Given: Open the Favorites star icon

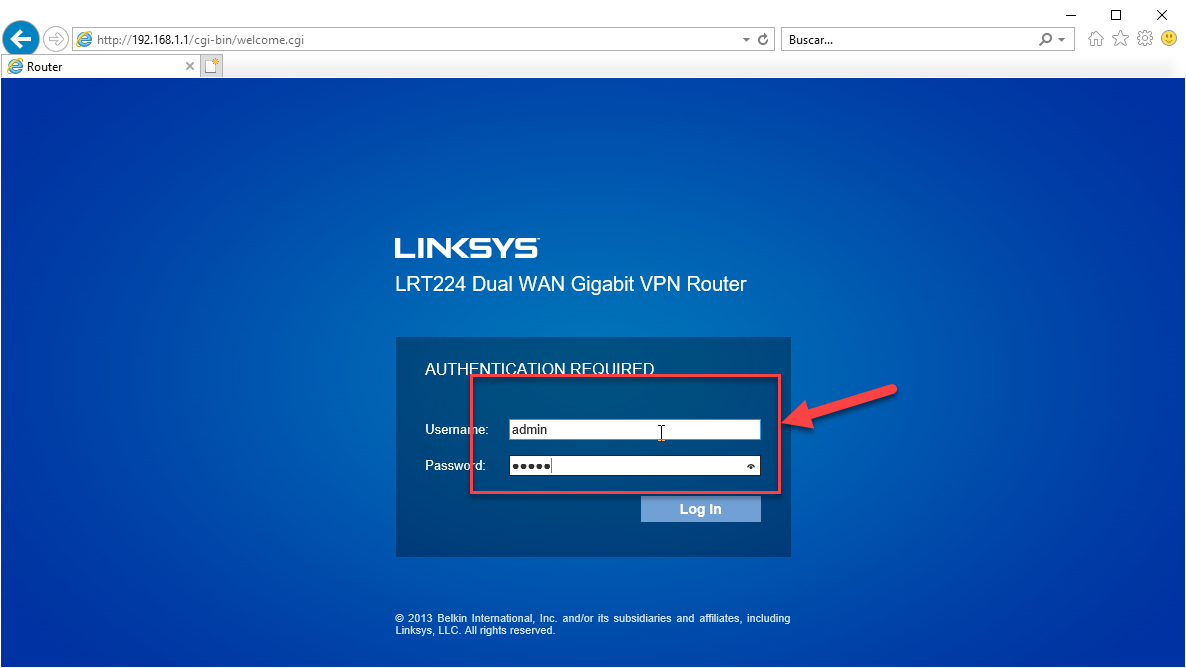Looking at the screenshot, I should coord(1120,39).
